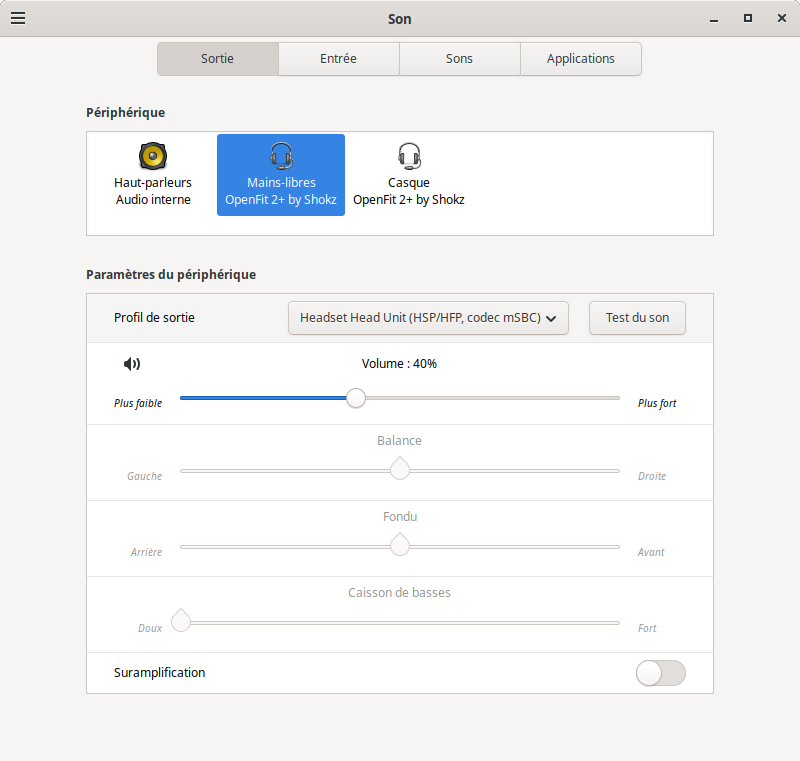
Task: Click the 'Plus fort' label
Action: click(x=657, y=403)
